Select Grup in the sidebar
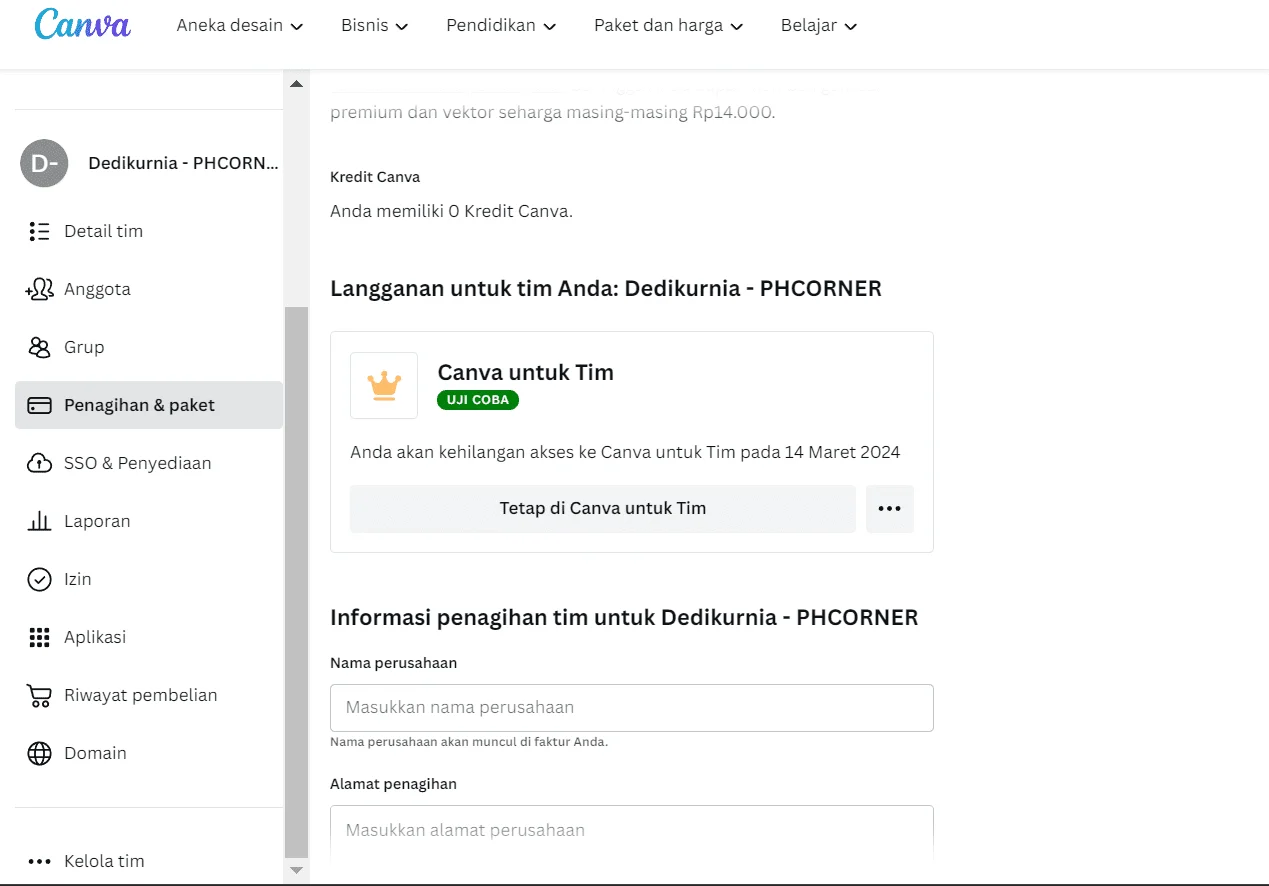 149,347
